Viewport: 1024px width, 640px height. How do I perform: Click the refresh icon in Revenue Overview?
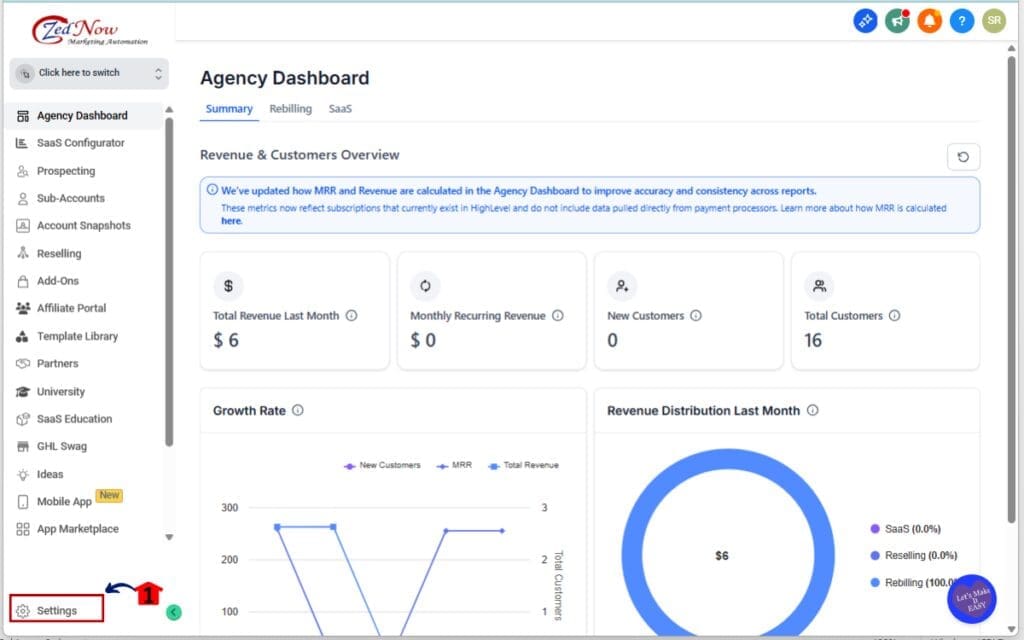(x=963, y=157)
